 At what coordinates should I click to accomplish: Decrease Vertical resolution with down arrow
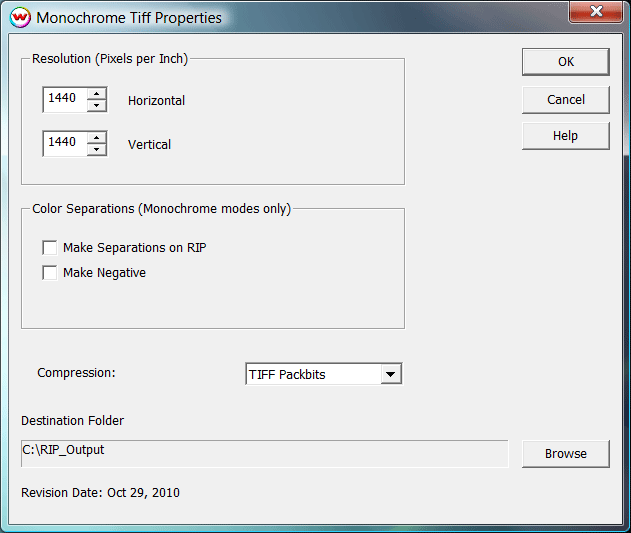click(x=97, y=150)
